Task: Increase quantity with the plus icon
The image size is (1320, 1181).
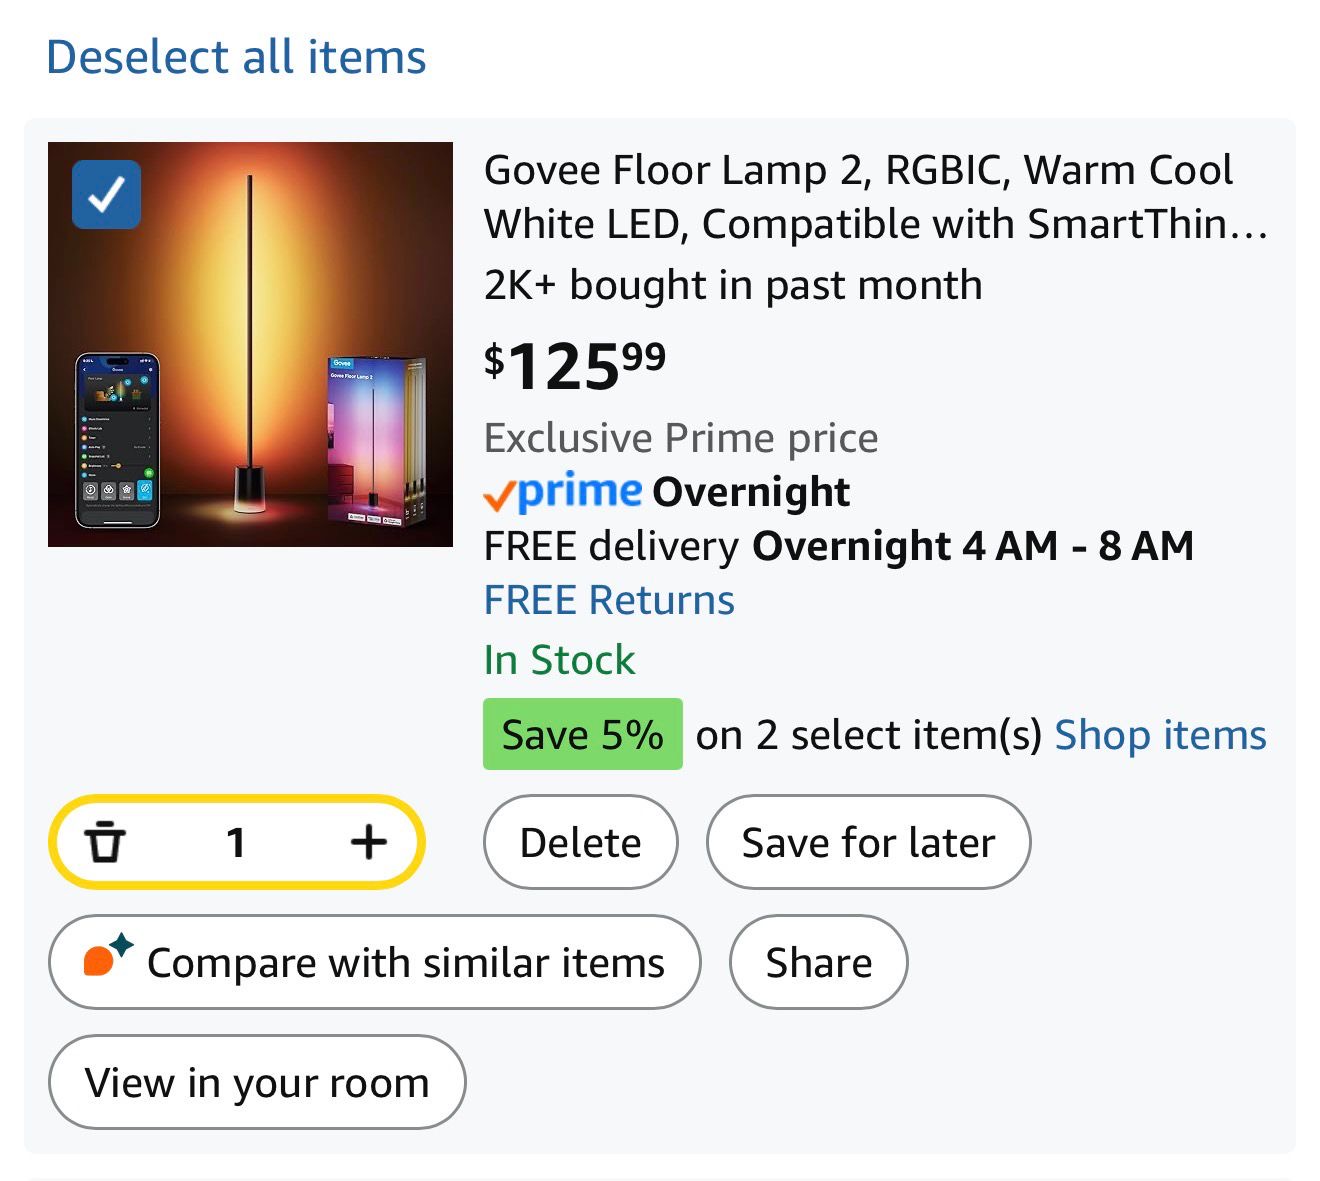Action: pyautogui.click(x=368, y=842)
